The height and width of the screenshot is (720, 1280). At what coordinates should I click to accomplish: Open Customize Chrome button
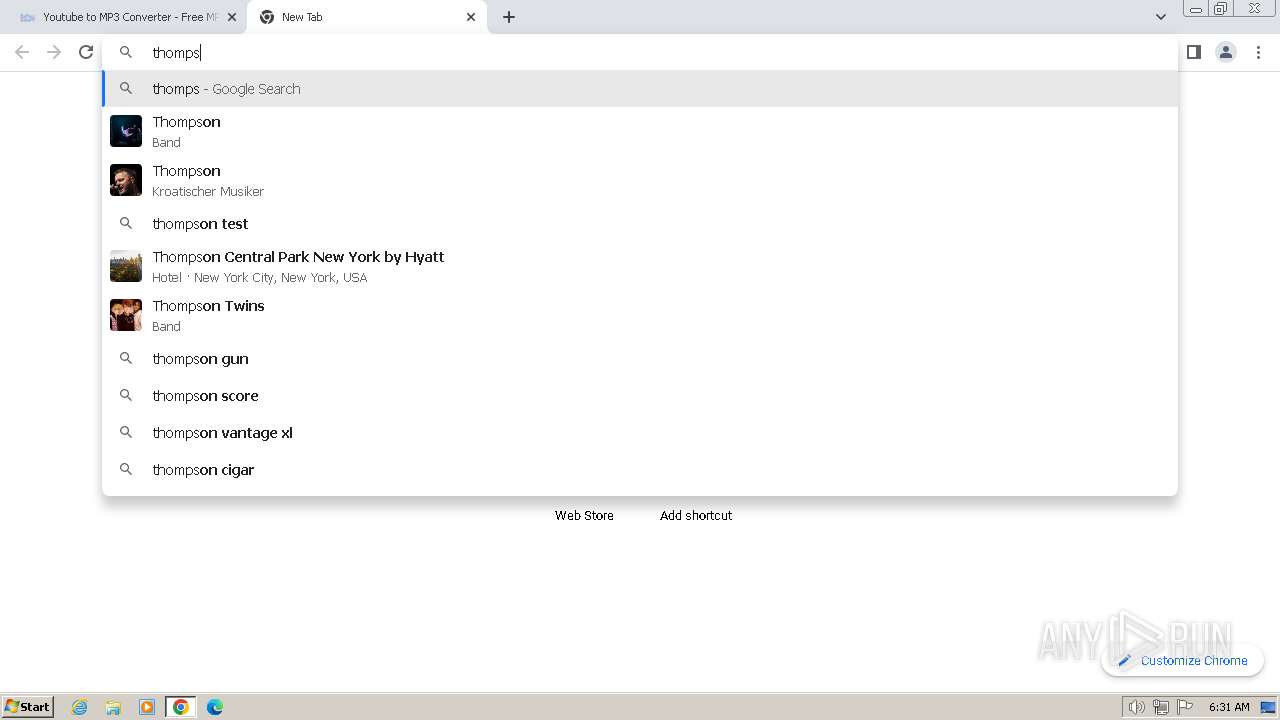(x=1183, y=660)
